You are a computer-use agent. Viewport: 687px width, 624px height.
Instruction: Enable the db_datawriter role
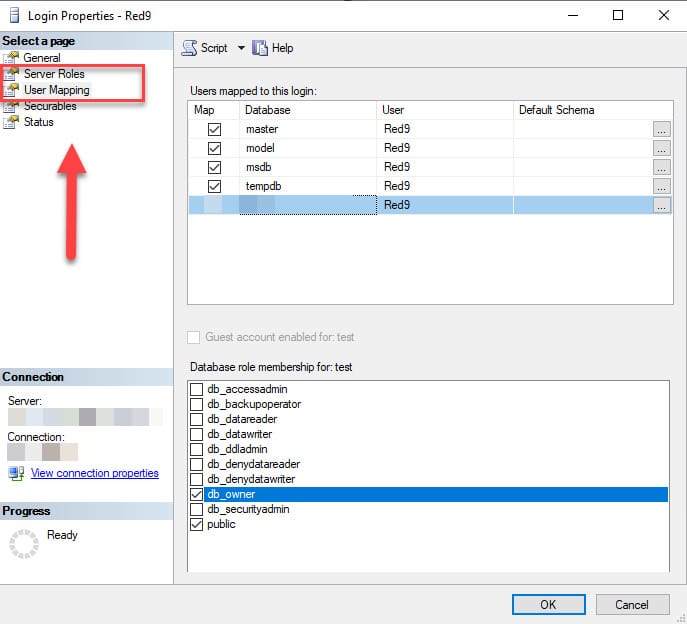click(196, 434)
